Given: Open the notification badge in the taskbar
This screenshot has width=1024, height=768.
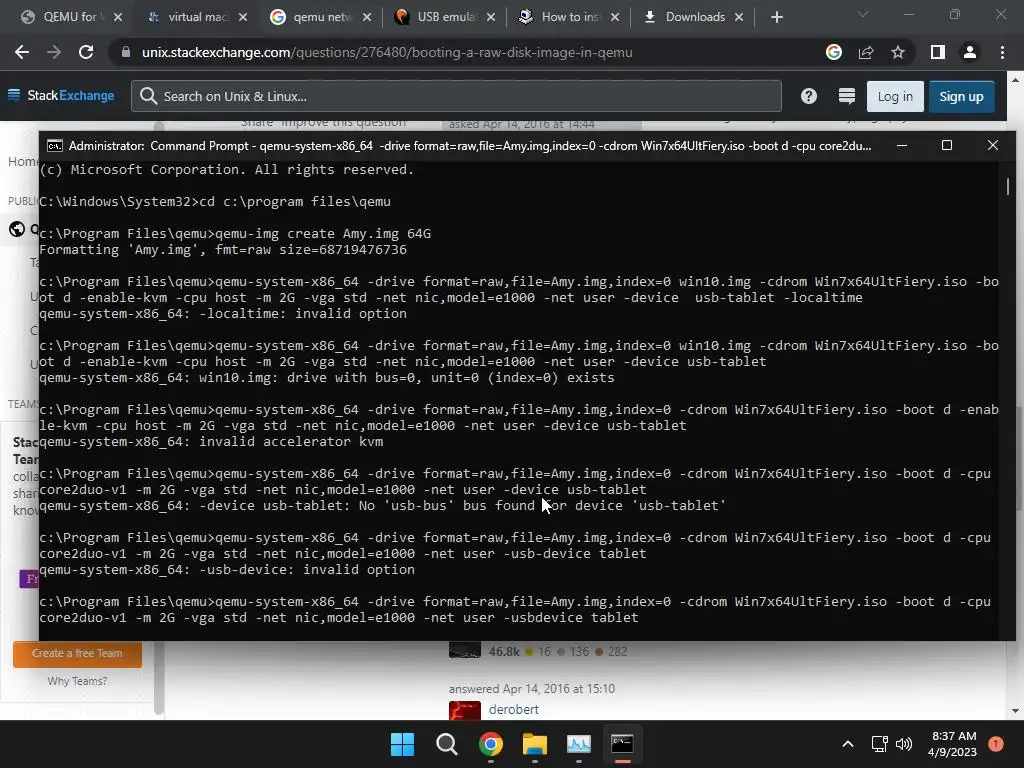Looking at the screenshot, I should click(x=996, y=743).
